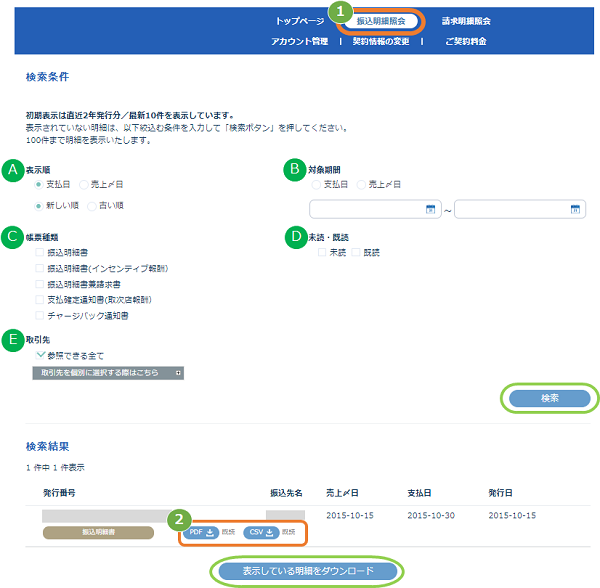
Task: Toggle the 参照できる全て checkbox
Action: click(40, 355)
